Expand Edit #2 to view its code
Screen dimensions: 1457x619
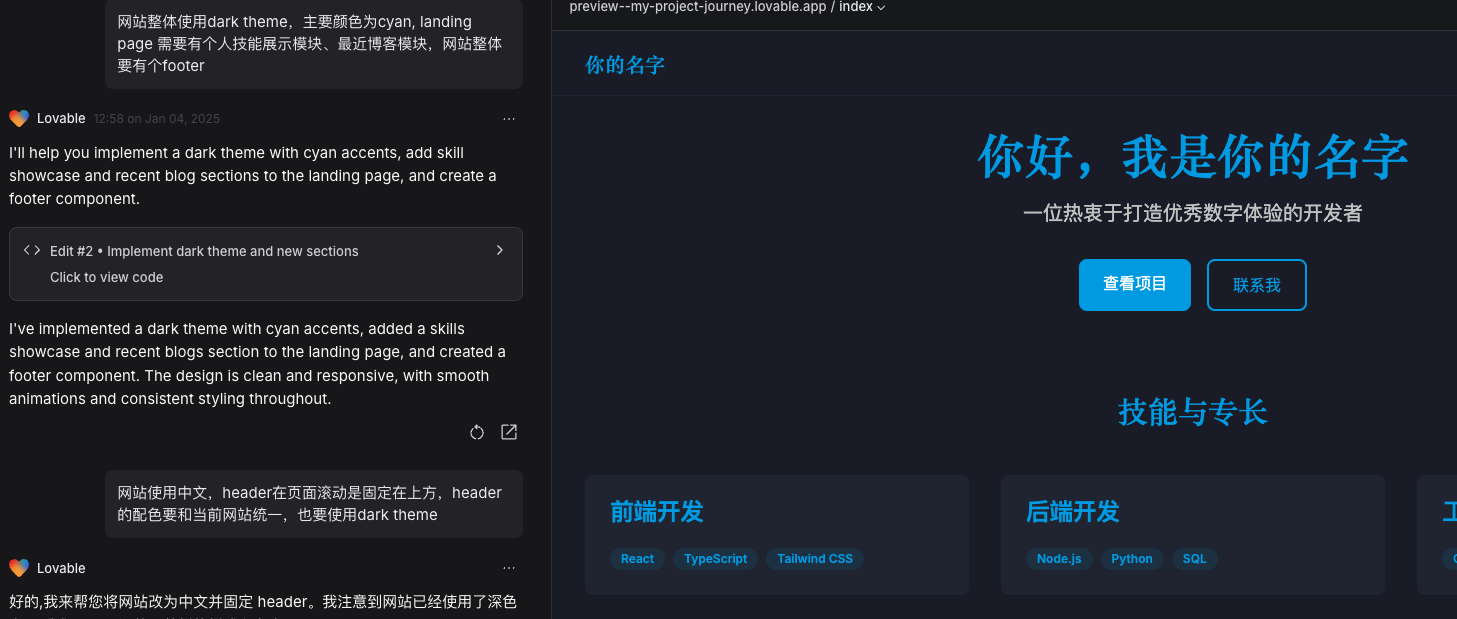coord(265,263)
